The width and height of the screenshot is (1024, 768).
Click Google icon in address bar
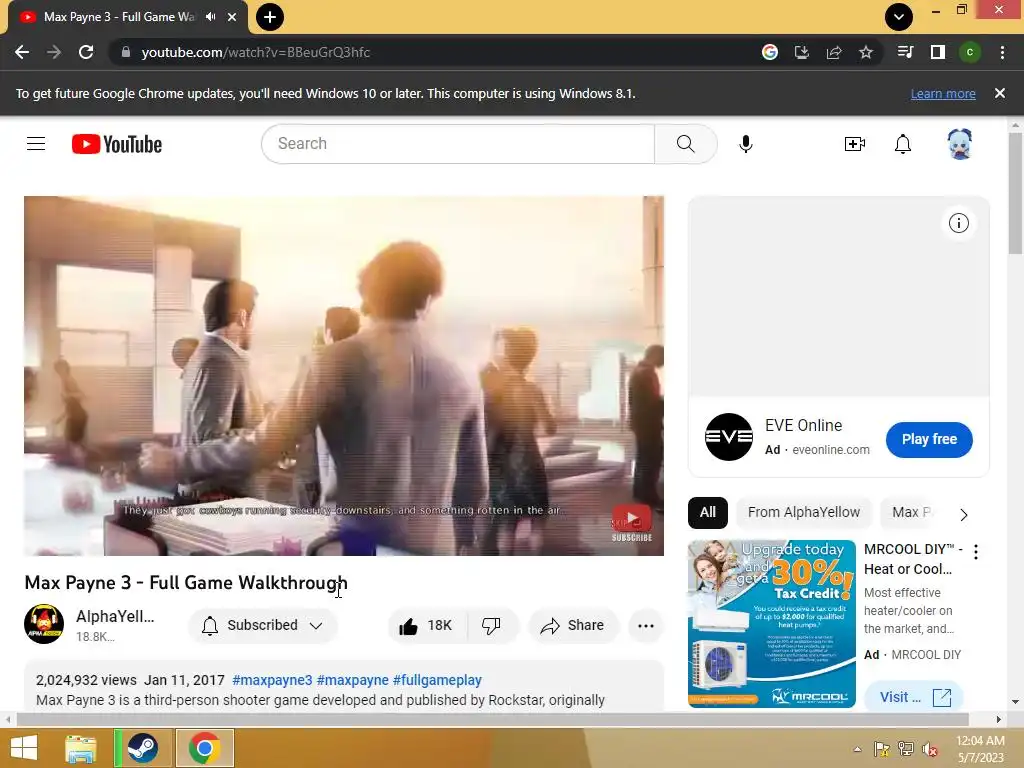[770, 52]
